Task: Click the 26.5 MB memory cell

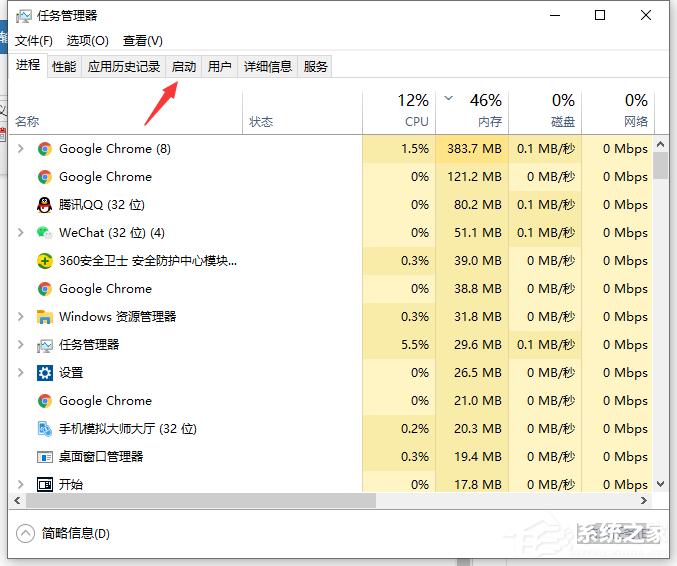Action: click(x=472, y=373)
